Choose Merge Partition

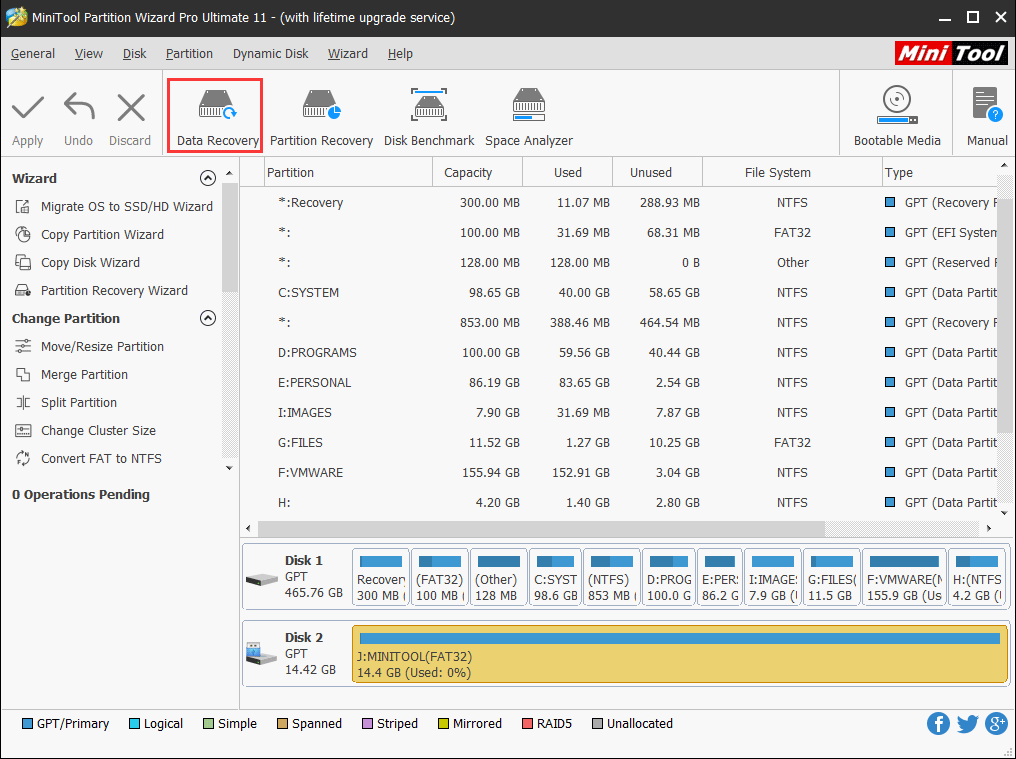pyautogui.click(x=71, y=374)
